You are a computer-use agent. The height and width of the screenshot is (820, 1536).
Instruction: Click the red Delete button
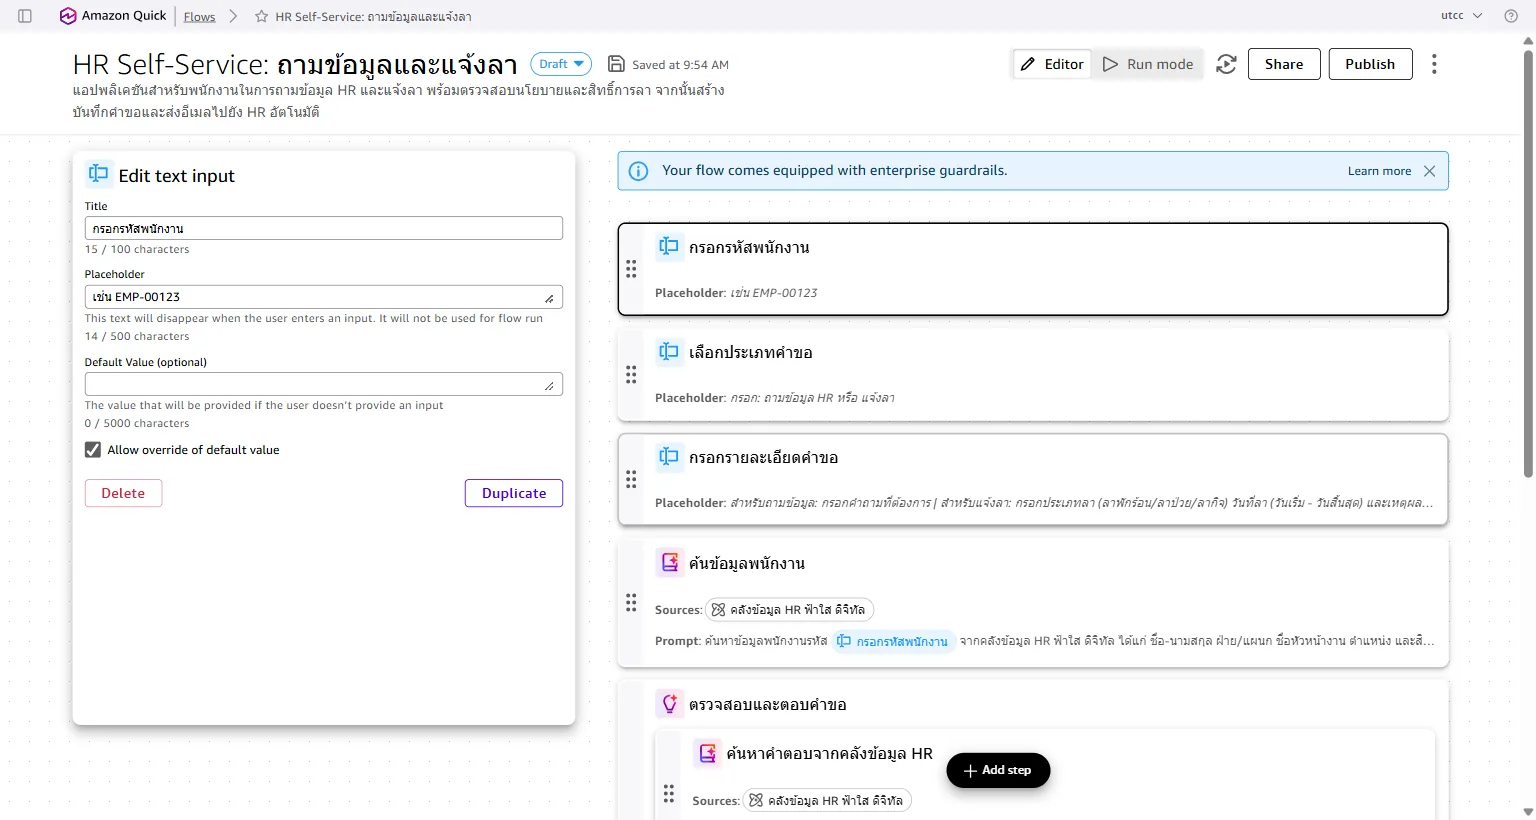(123, 493)
